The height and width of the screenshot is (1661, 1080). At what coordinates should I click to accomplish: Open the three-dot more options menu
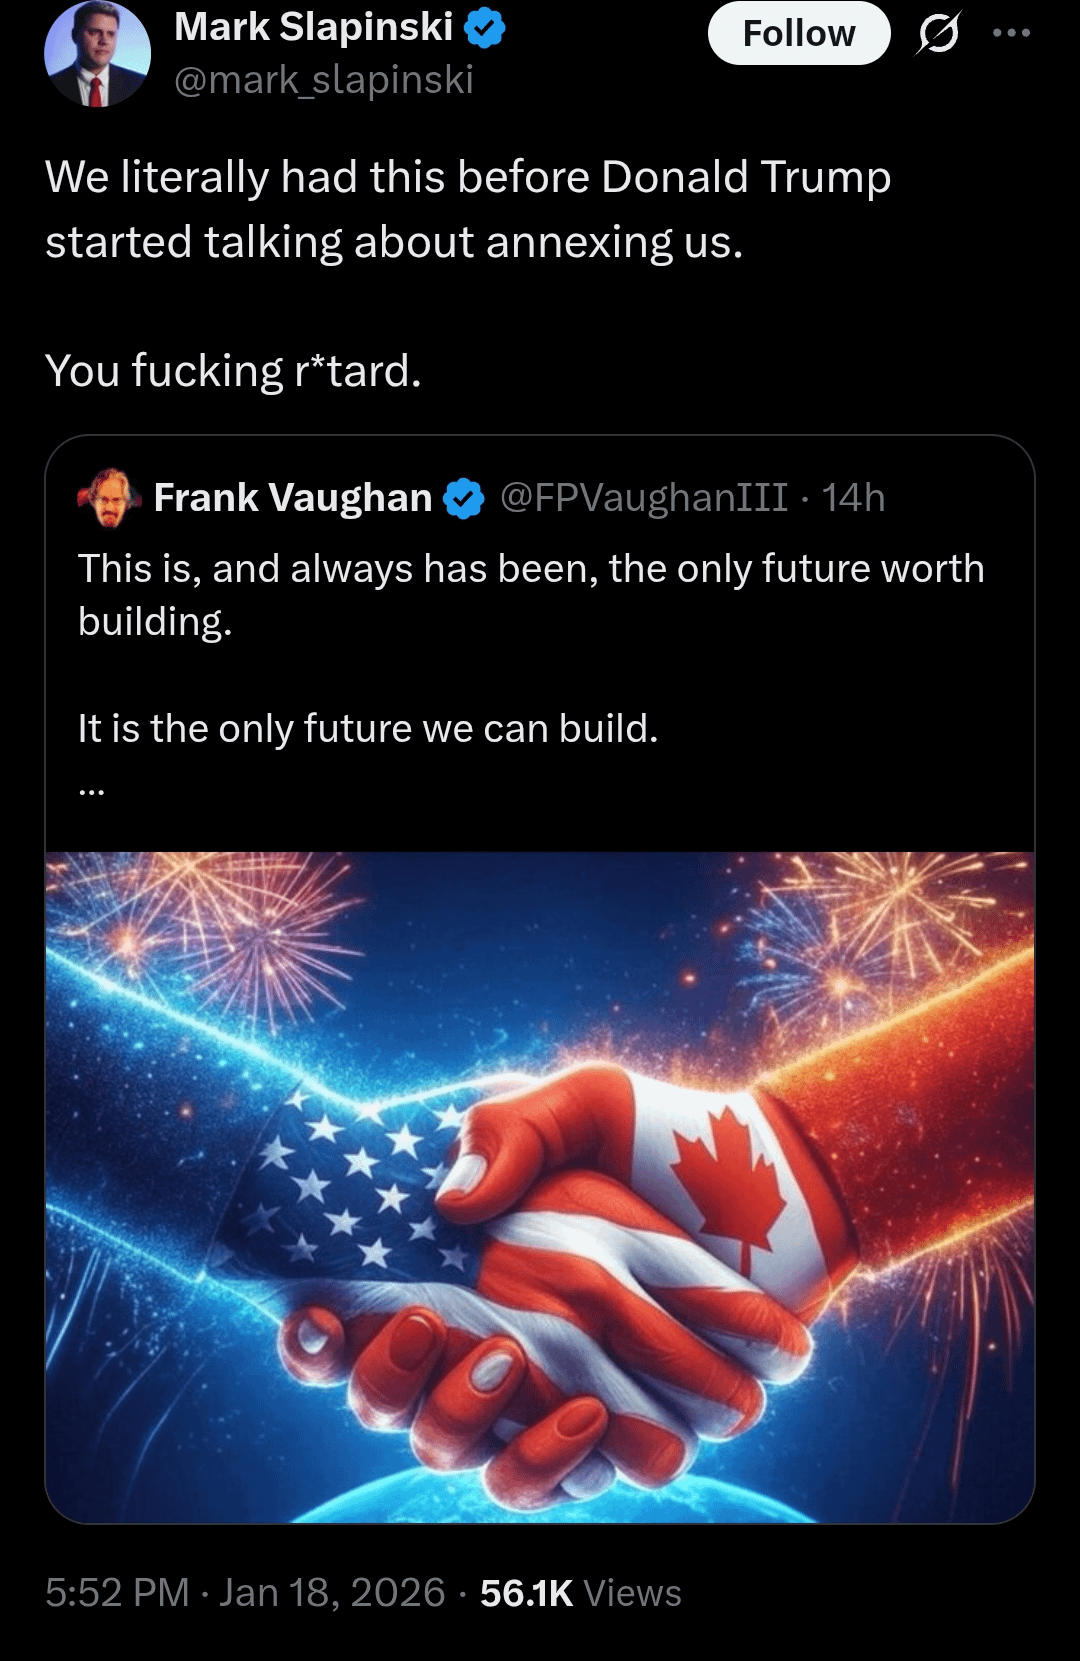click(x=1011, y=33)
